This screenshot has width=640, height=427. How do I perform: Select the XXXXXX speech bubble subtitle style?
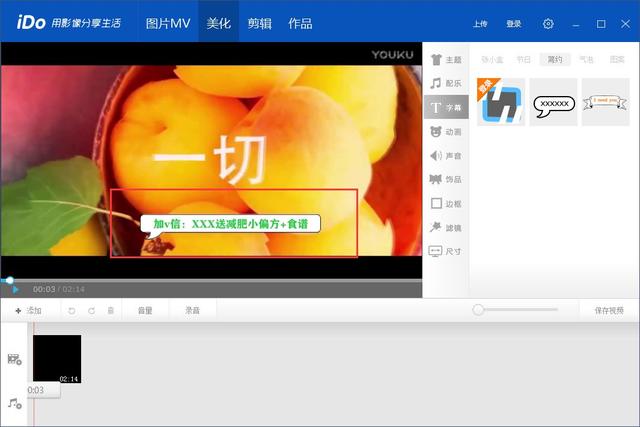pos(553,103)
